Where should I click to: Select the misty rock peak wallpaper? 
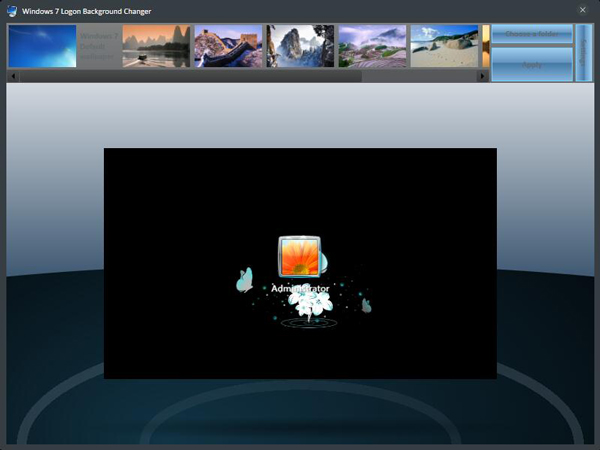click(300, 46)
